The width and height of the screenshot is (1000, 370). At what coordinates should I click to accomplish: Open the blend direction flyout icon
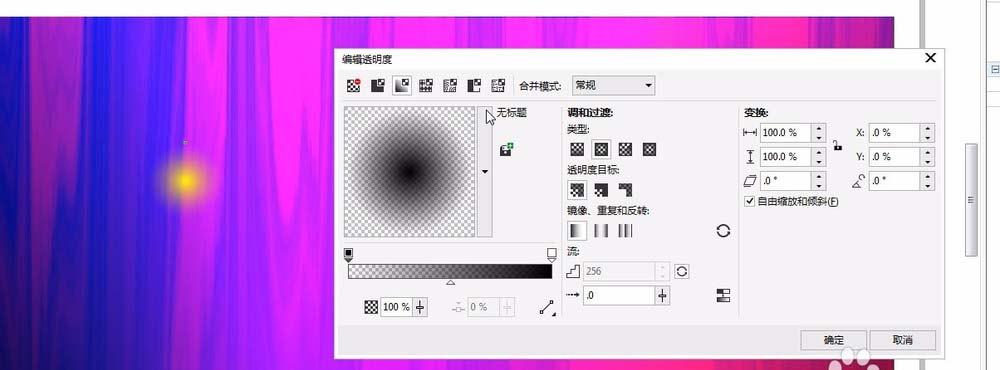(x=547, y=307)
